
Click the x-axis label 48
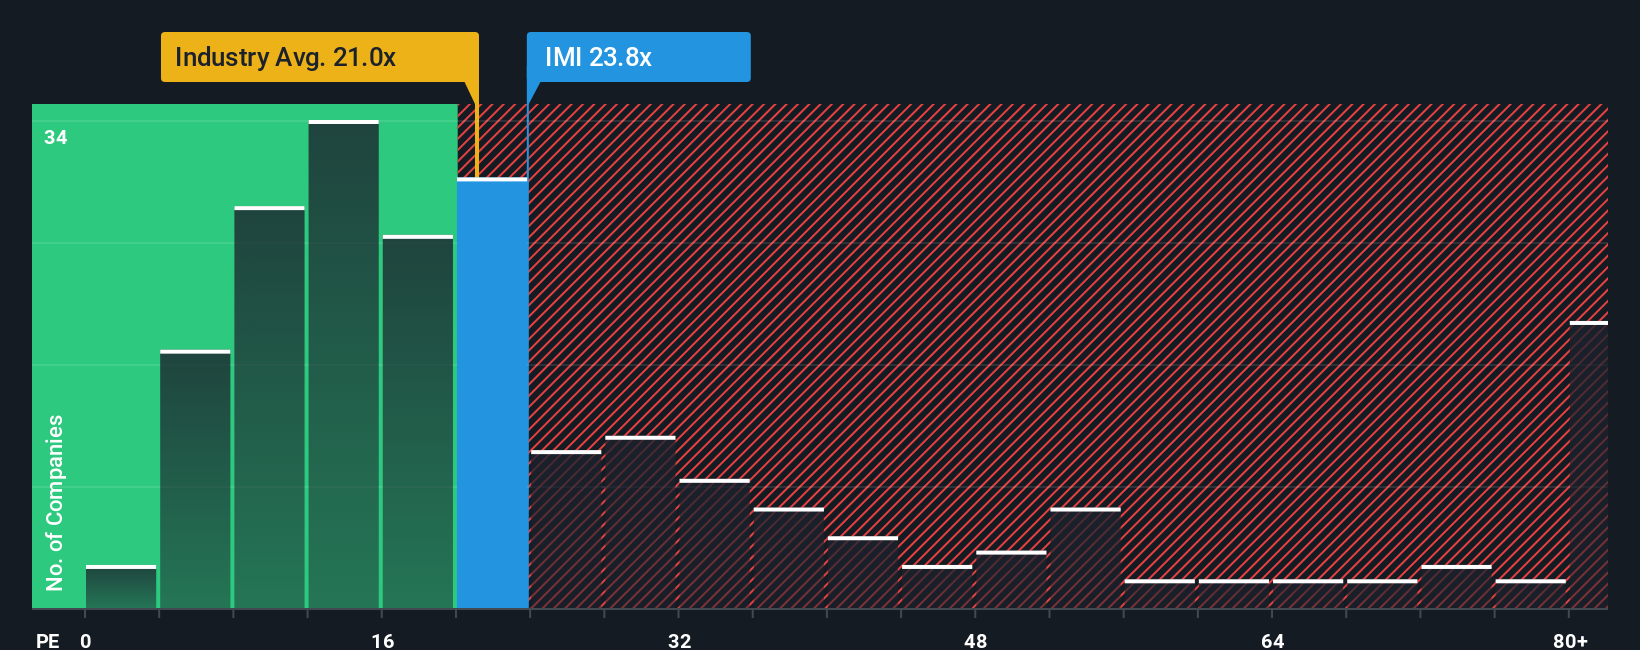(976, 640)
